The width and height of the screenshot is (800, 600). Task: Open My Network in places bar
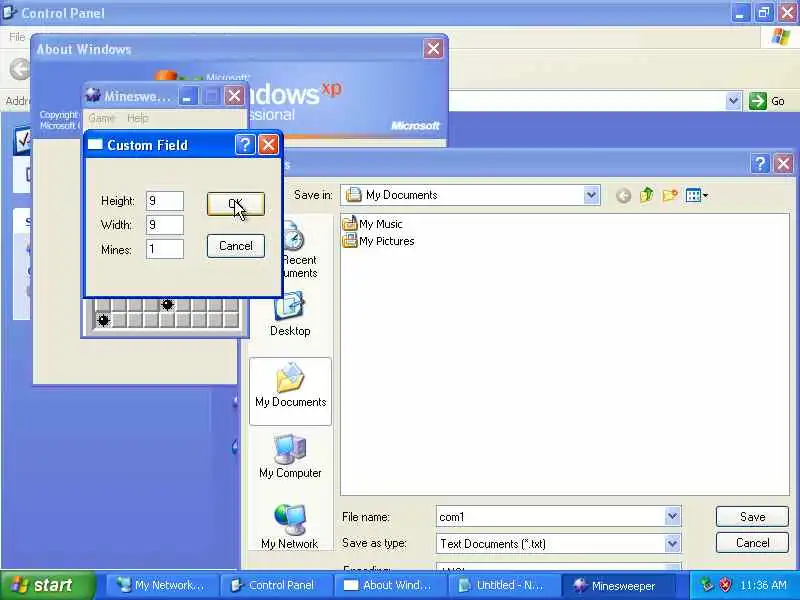290,526
